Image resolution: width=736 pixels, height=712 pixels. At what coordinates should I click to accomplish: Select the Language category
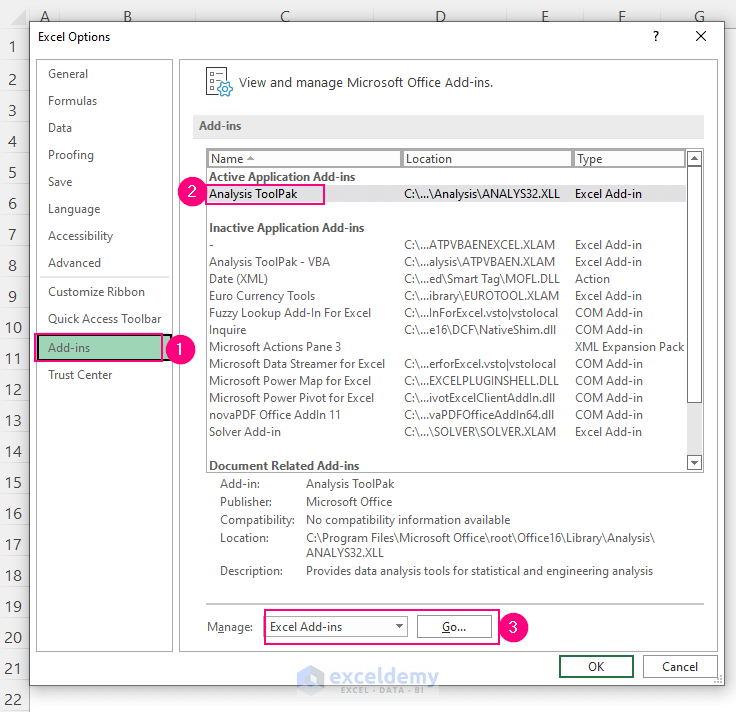click(x=74, y=209)
